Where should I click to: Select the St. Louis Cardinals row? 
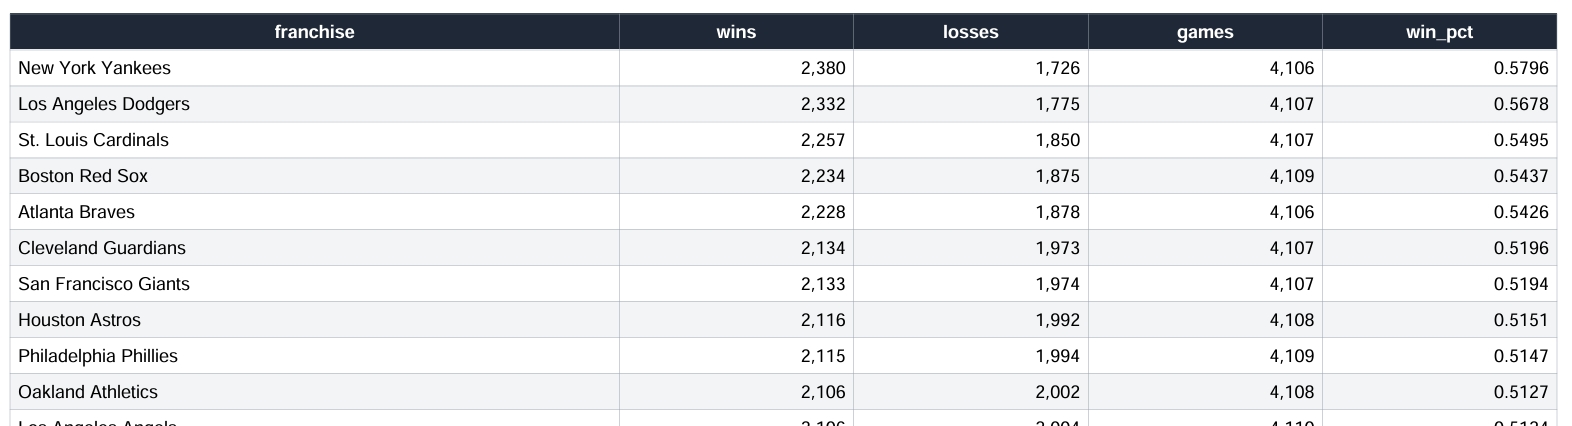click(x=94, y=140)
